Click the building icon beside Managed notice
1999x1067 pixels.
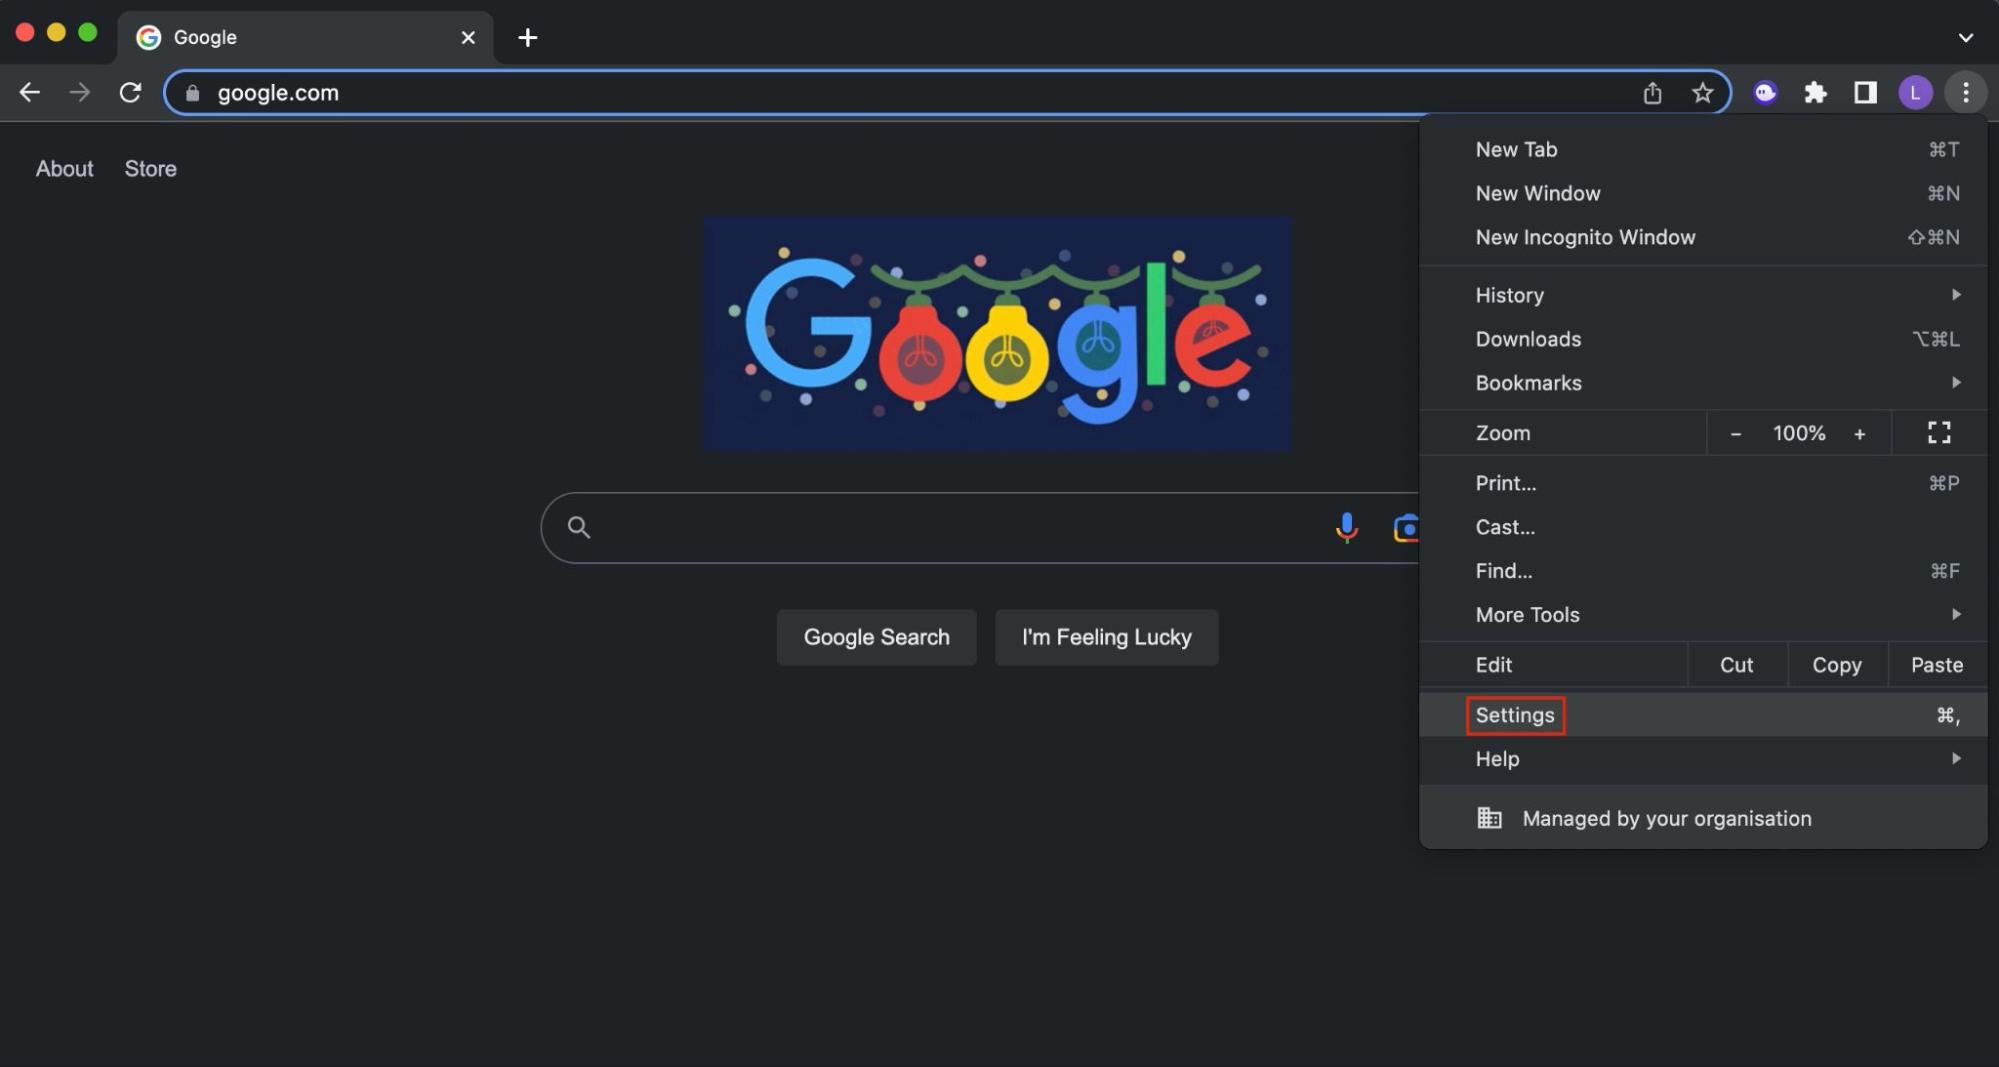click(1489, 817)
